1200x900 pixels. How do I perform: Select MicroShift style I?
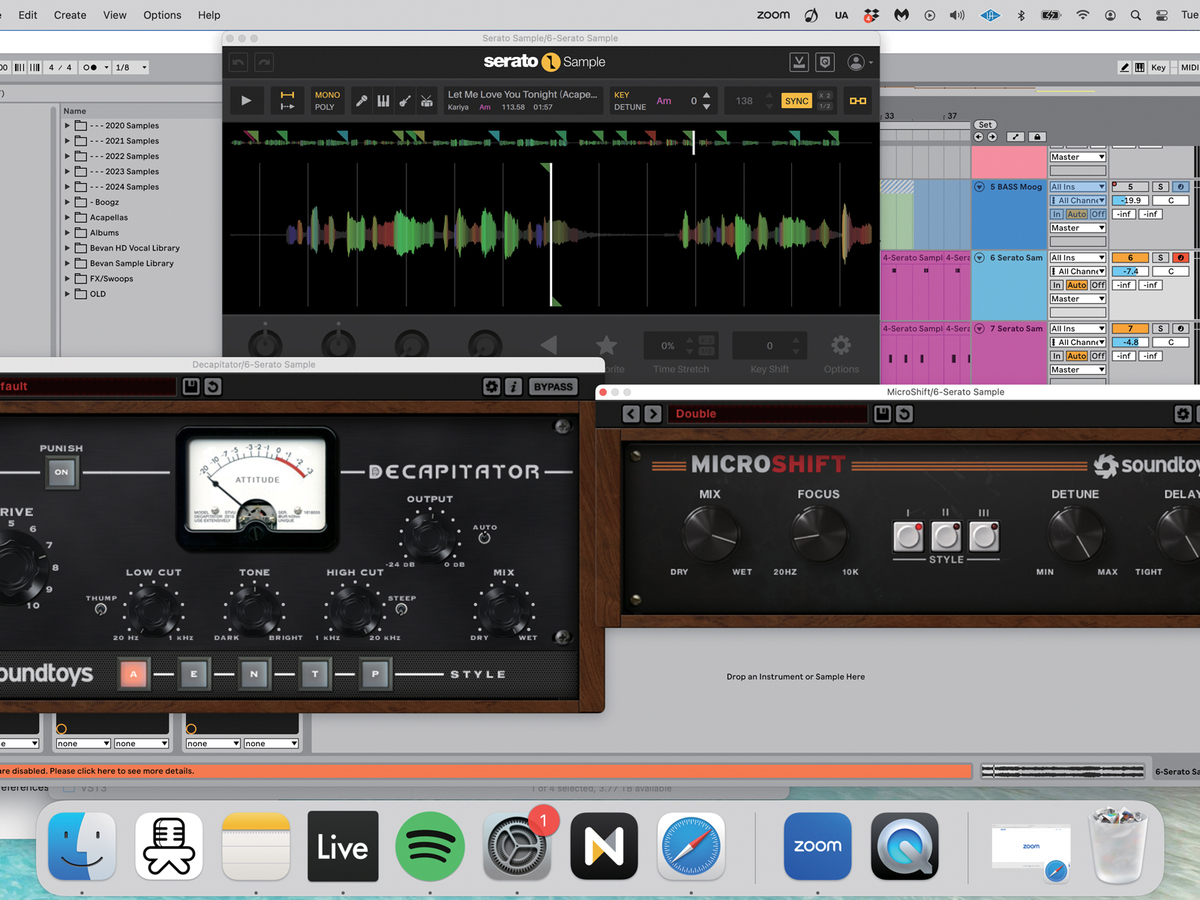(908, 537)
